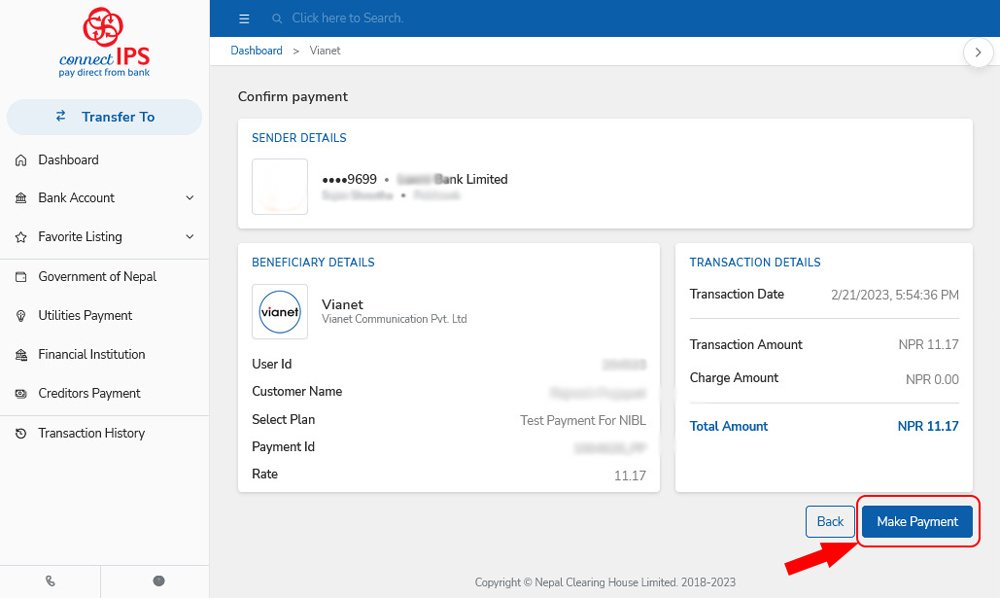Click the User Id label
The width and height of the screenshot is (1000, 598).
[x=272, y=364]
